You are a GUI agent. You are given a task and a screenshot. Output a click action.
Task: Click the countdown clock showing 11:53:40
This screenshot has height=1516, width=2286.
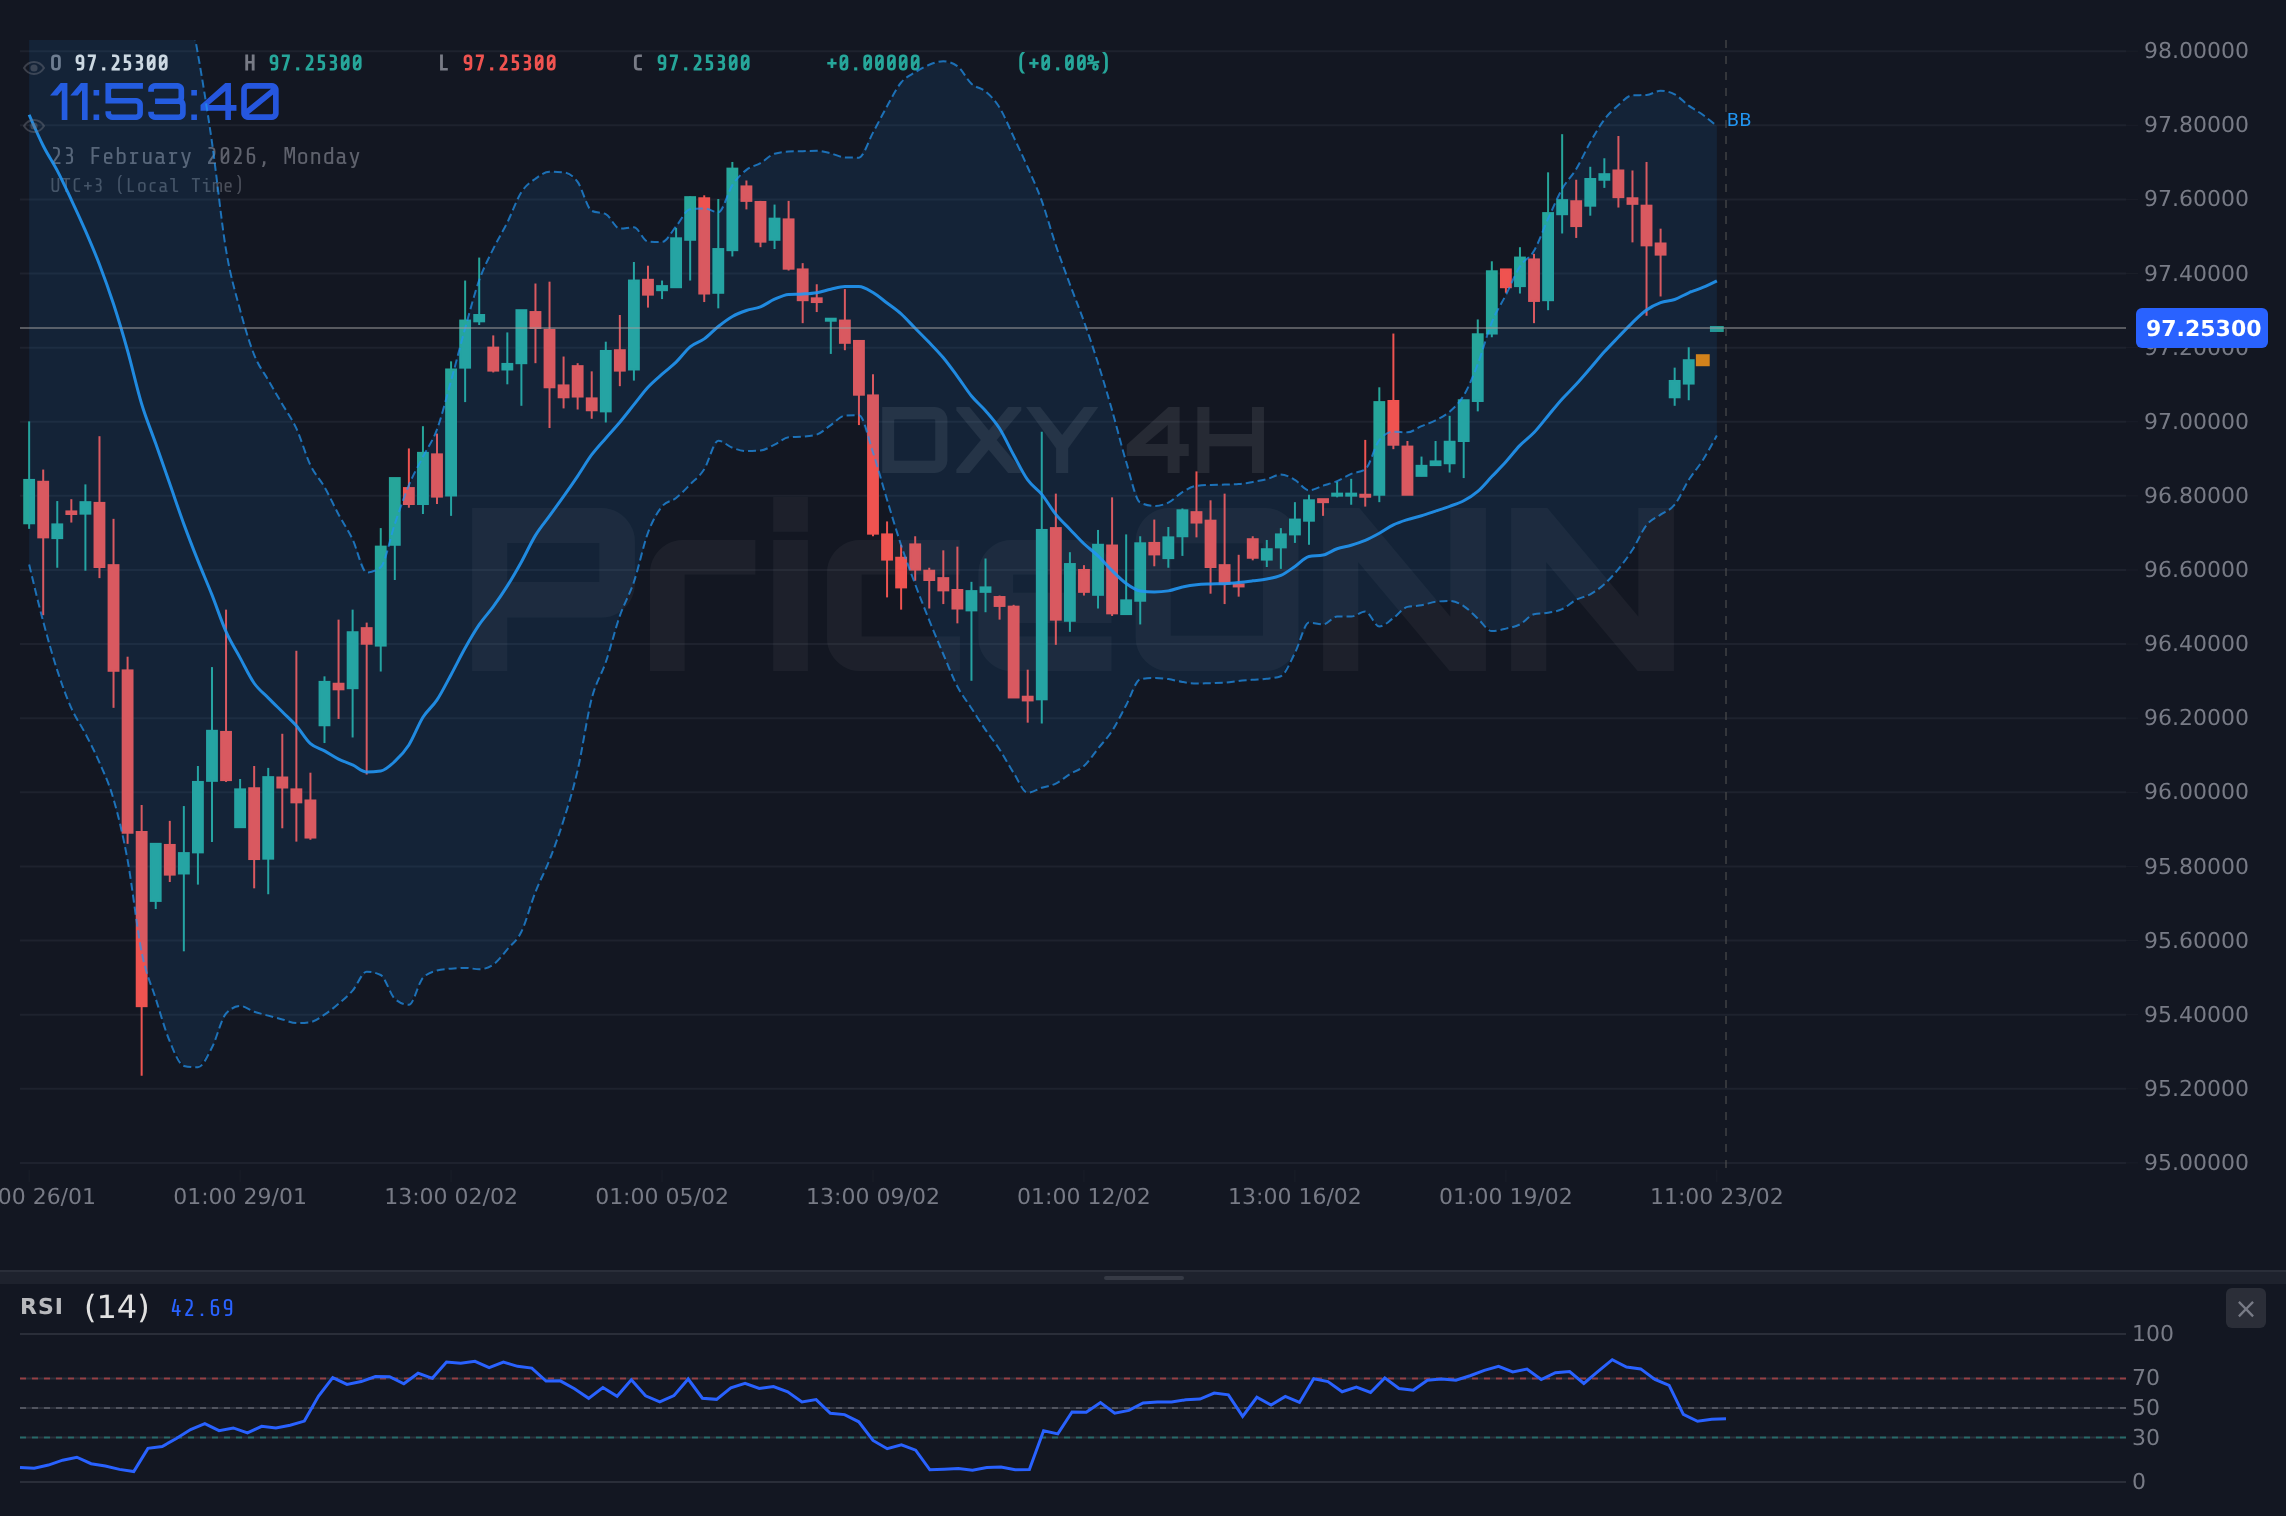[165, 100]
